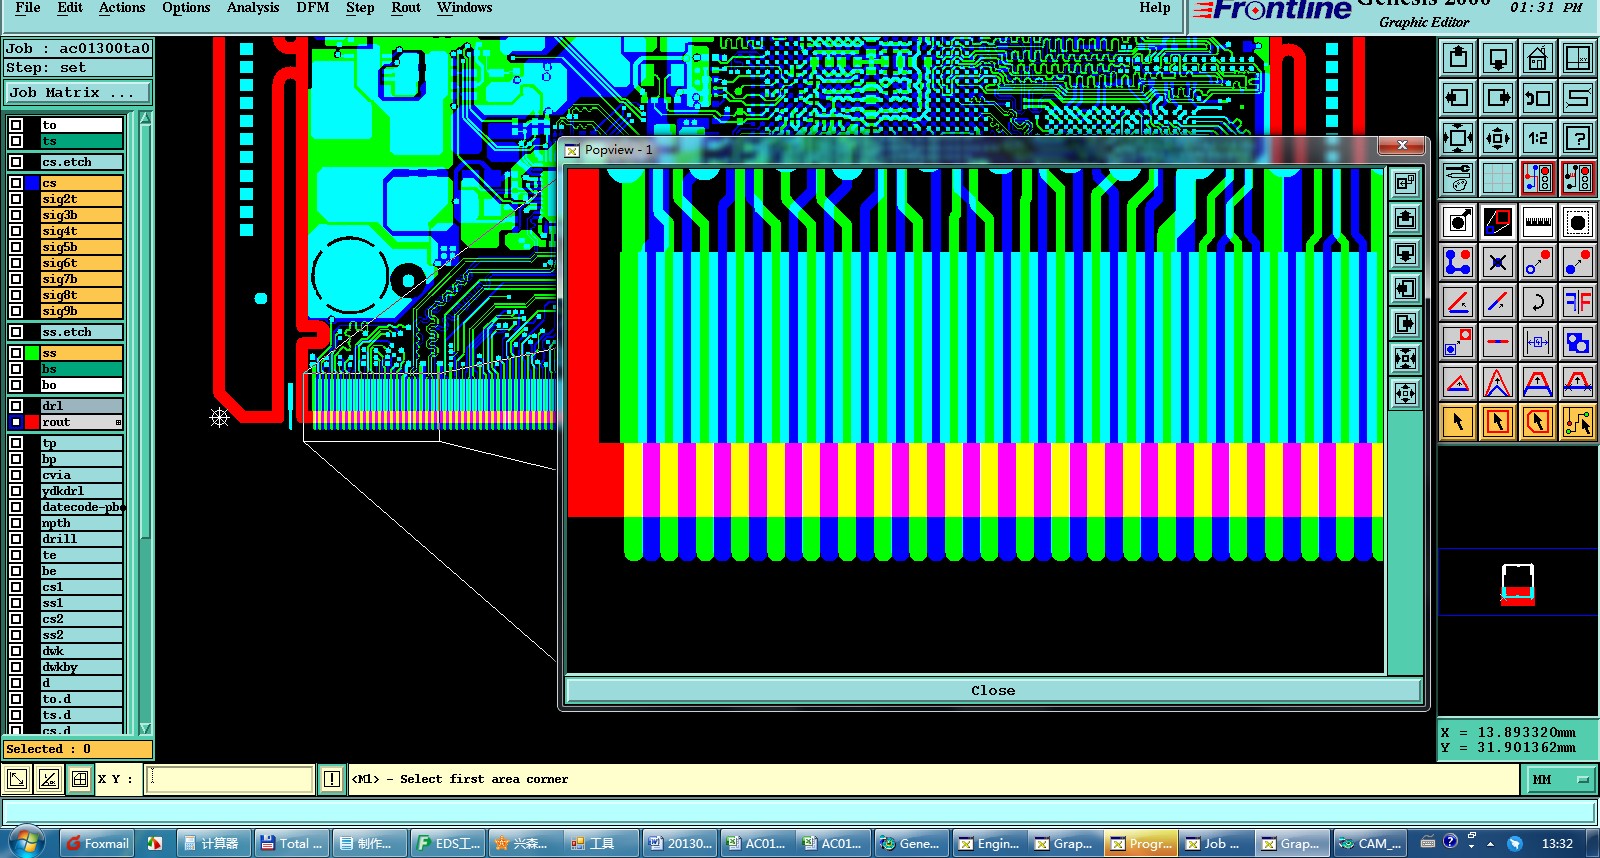The image size is (1600, 858).
Task: Select the cs.etch layer name
Action: click(81, 162)
